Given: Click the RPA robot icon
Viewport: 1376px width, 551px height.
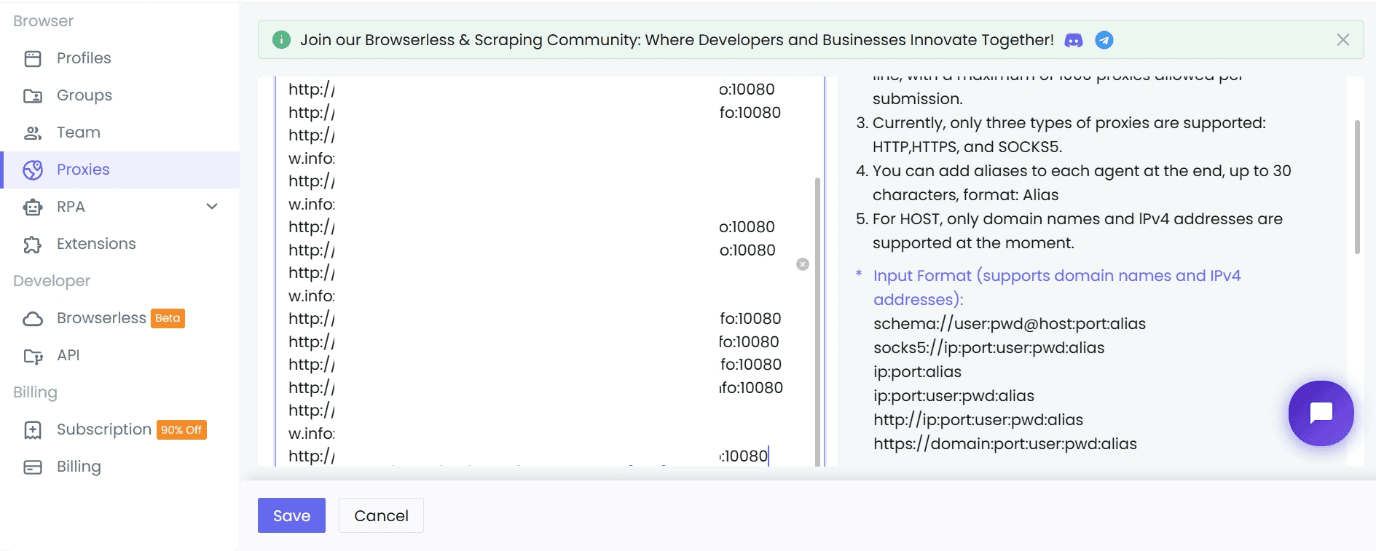Looking at the screenshot, I should 33,207.
